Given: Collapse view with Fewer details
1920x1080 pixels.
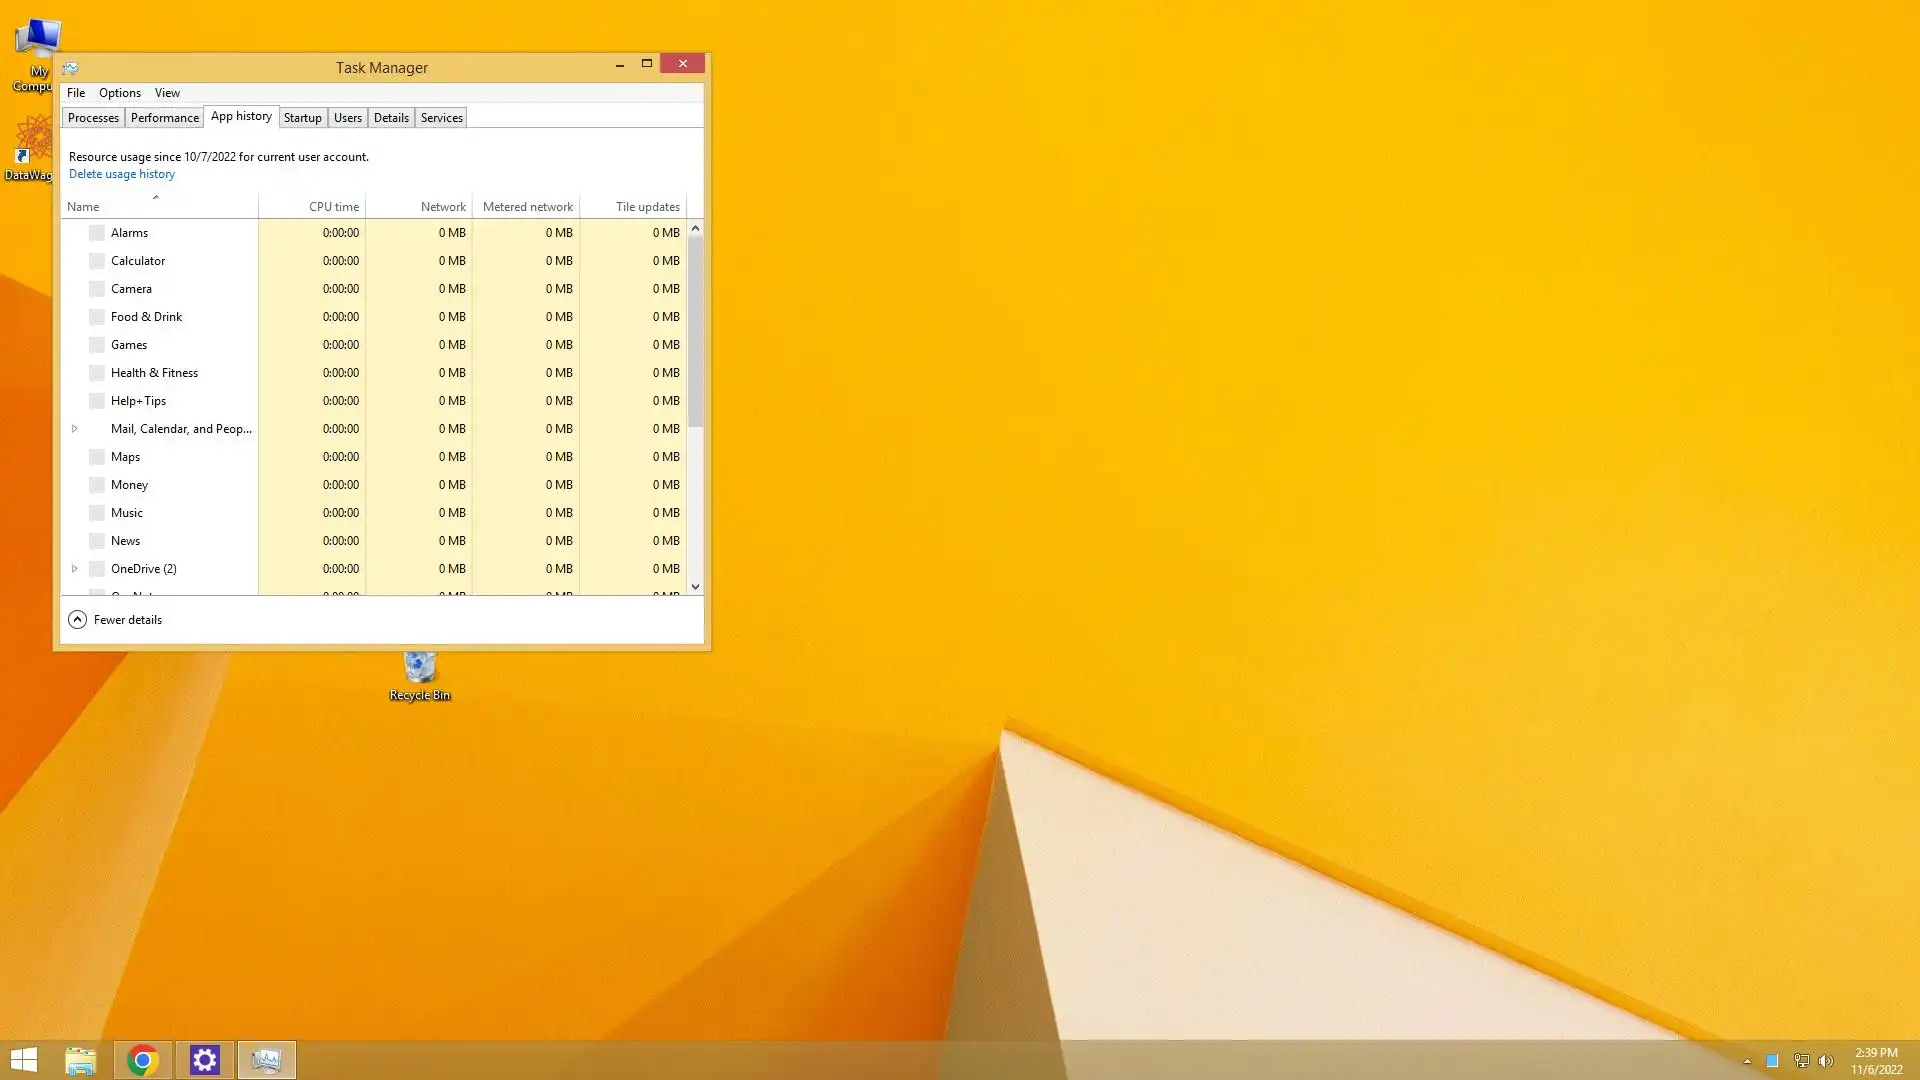Looking at the screenshot, I should (115, 620).
